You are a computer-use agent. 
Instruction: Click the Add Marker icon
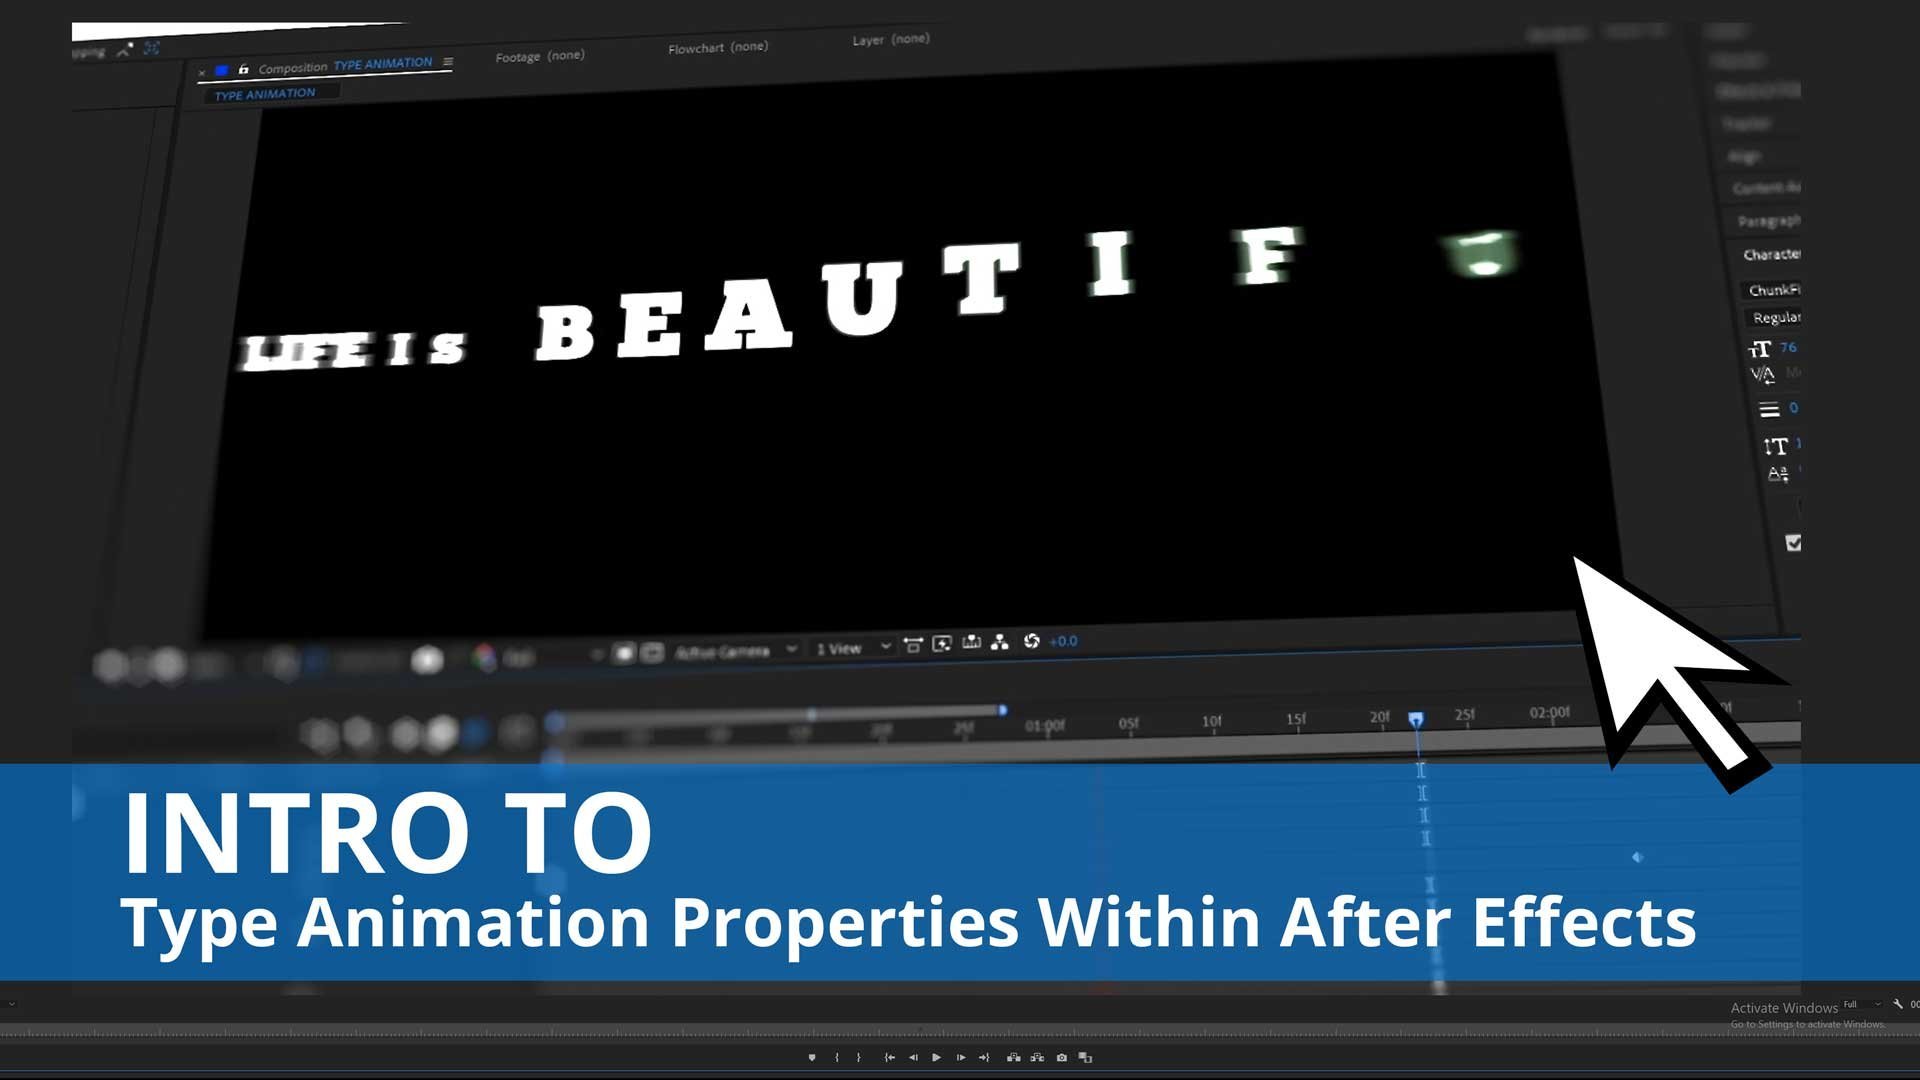pos(812,1057)
